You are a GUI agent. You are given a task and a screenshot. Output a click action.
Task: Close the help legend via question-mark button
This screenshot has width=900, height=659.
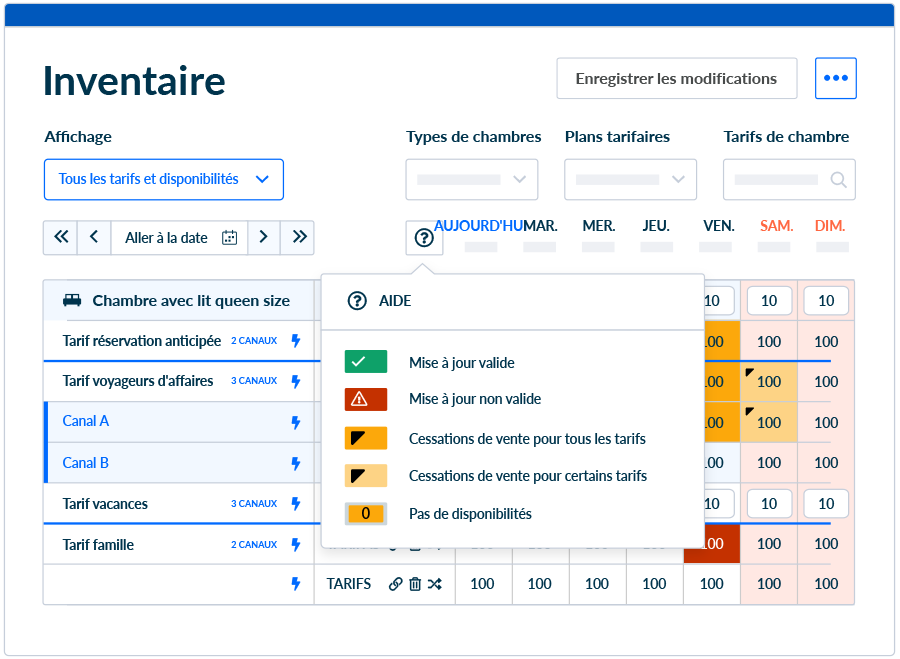[425, 238]
